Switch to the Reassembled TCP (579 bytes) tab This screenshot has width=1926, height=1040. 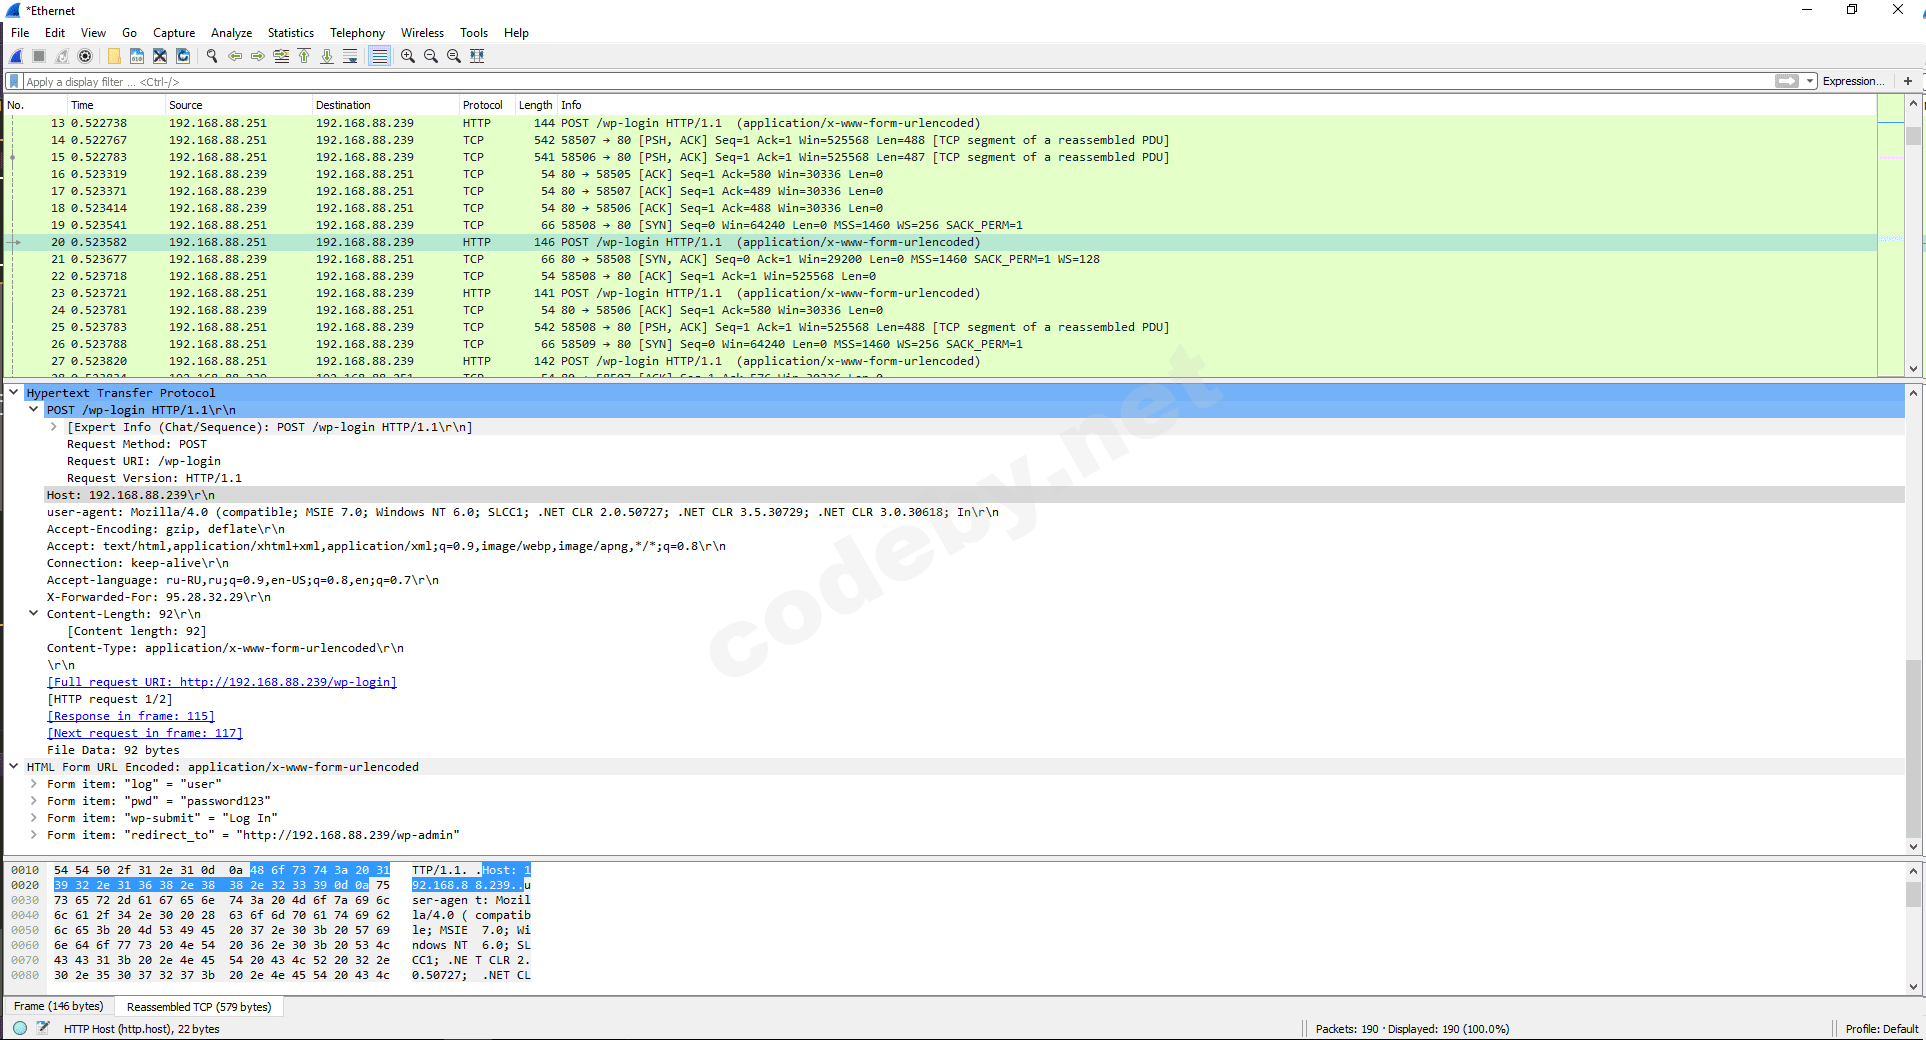(199, 1007)
